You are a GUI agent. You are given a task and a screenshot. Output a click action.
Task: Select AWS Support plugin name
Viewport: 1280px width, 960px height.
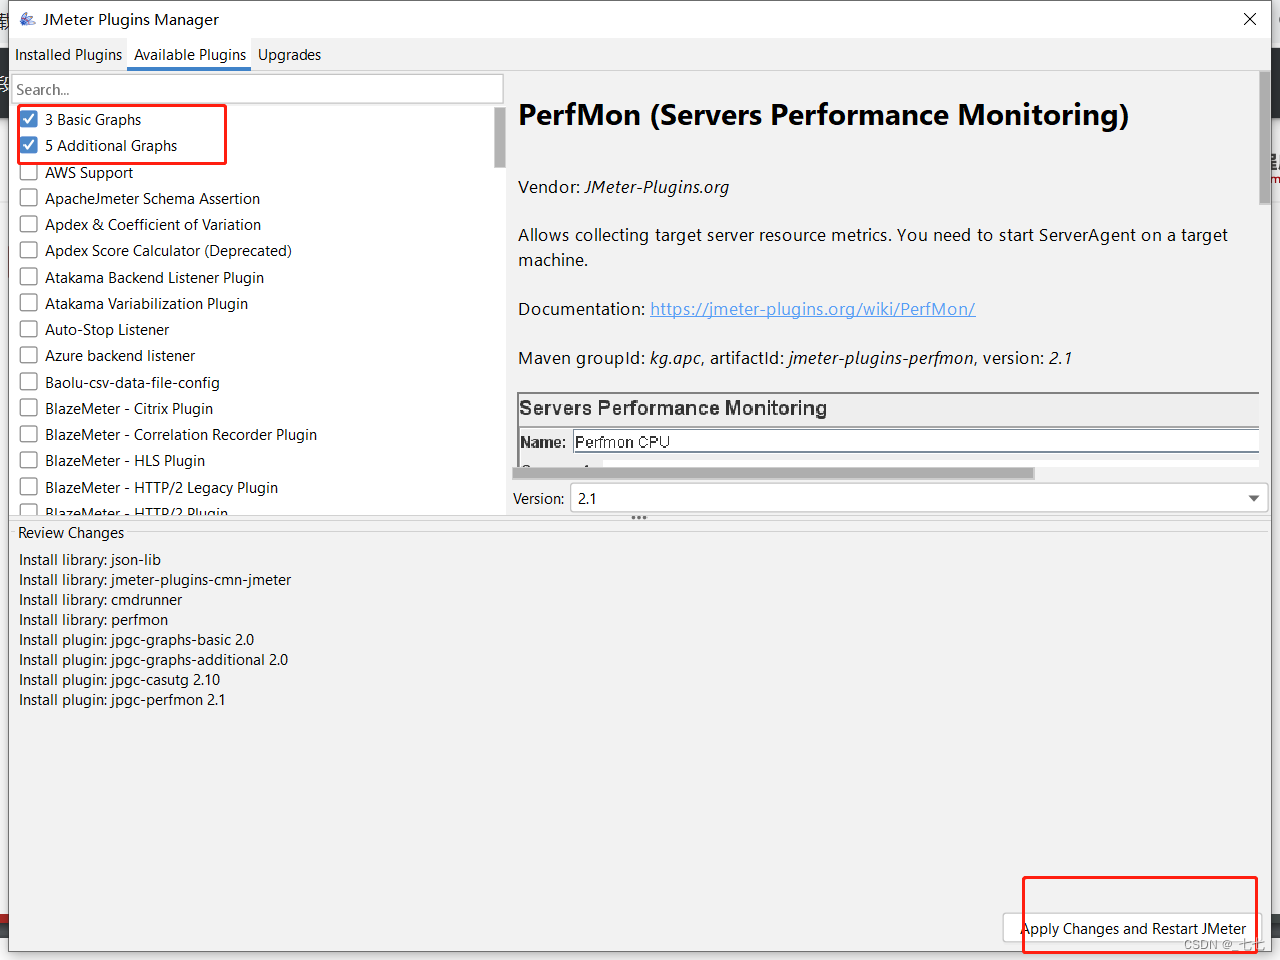coord(89,172)
